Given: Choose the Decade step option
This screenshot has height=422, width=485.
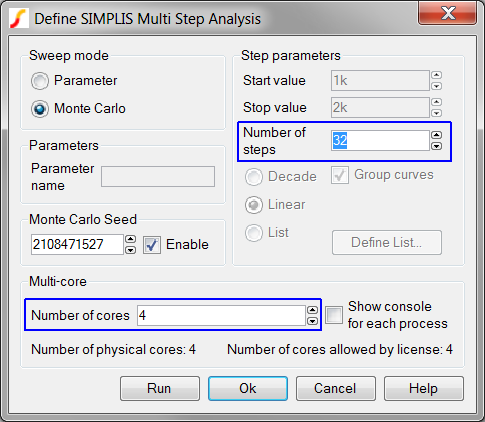Looking at the screenshot, I should click(254, 177).
